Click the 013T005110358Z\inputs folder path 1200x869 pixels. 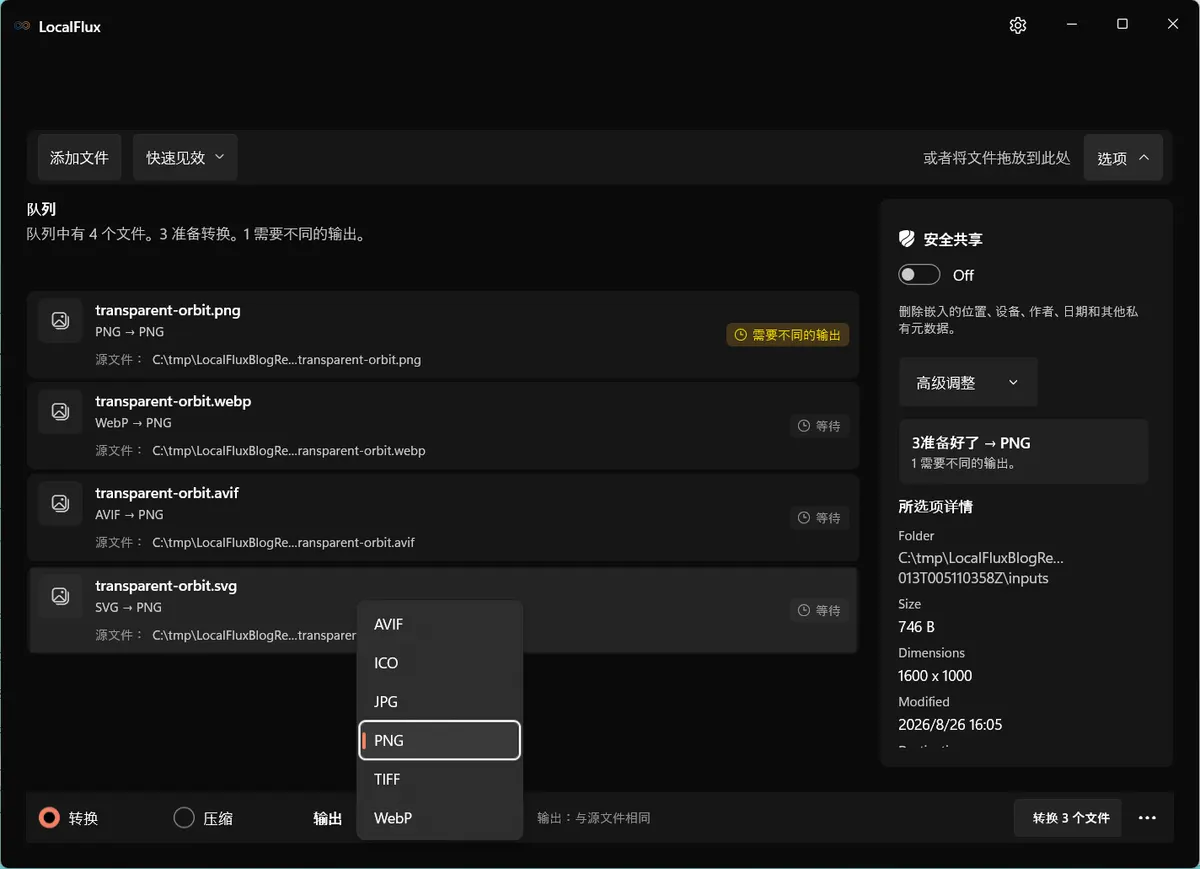click(x=973, y=578)
